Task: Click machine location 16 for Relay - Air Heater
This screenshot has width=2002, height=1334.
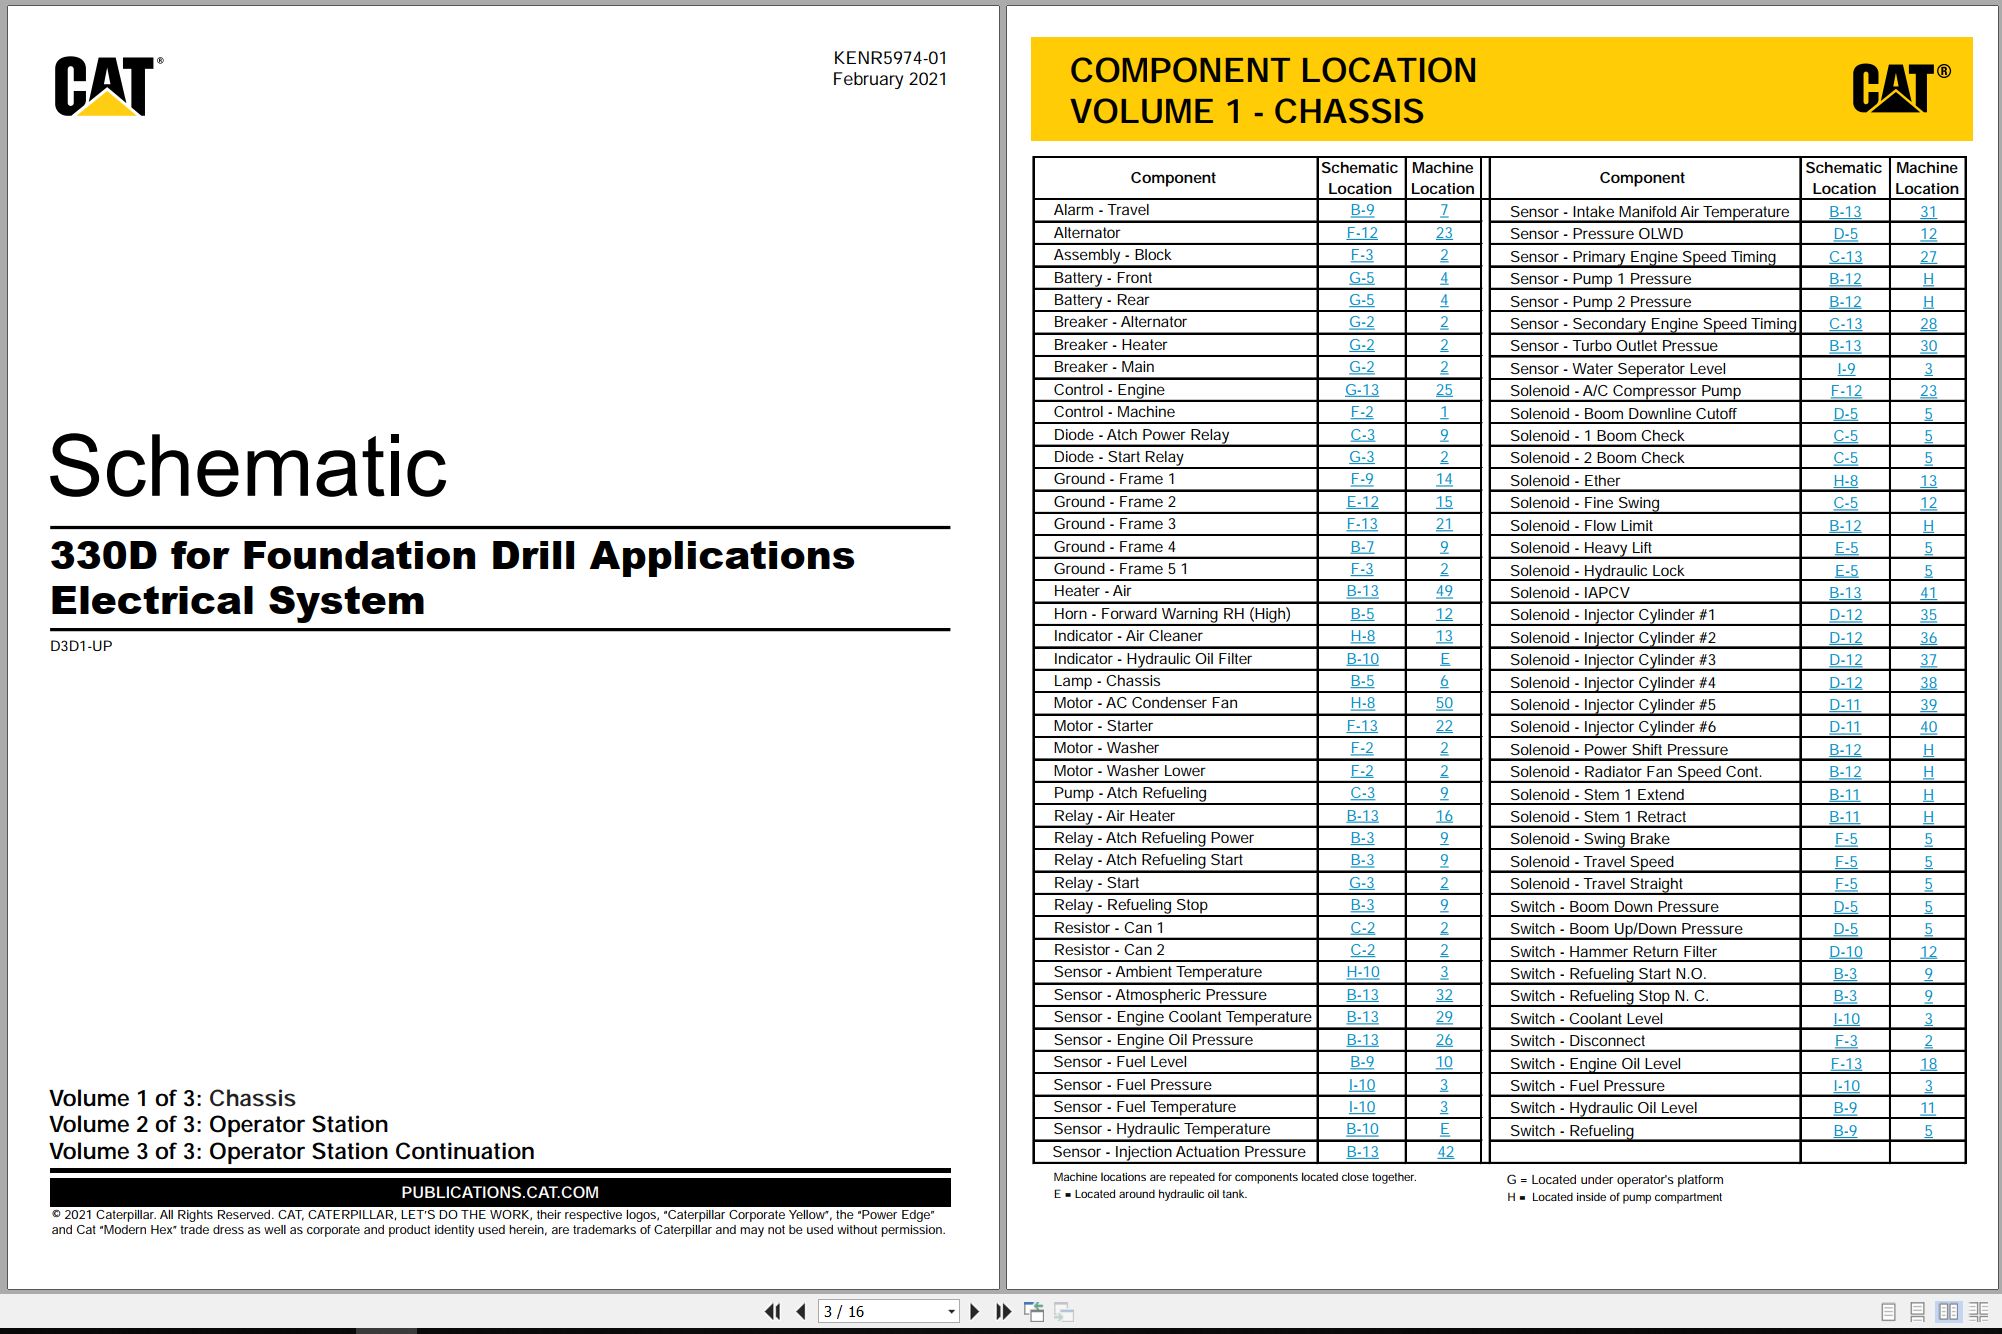Action: (1444, 816)
